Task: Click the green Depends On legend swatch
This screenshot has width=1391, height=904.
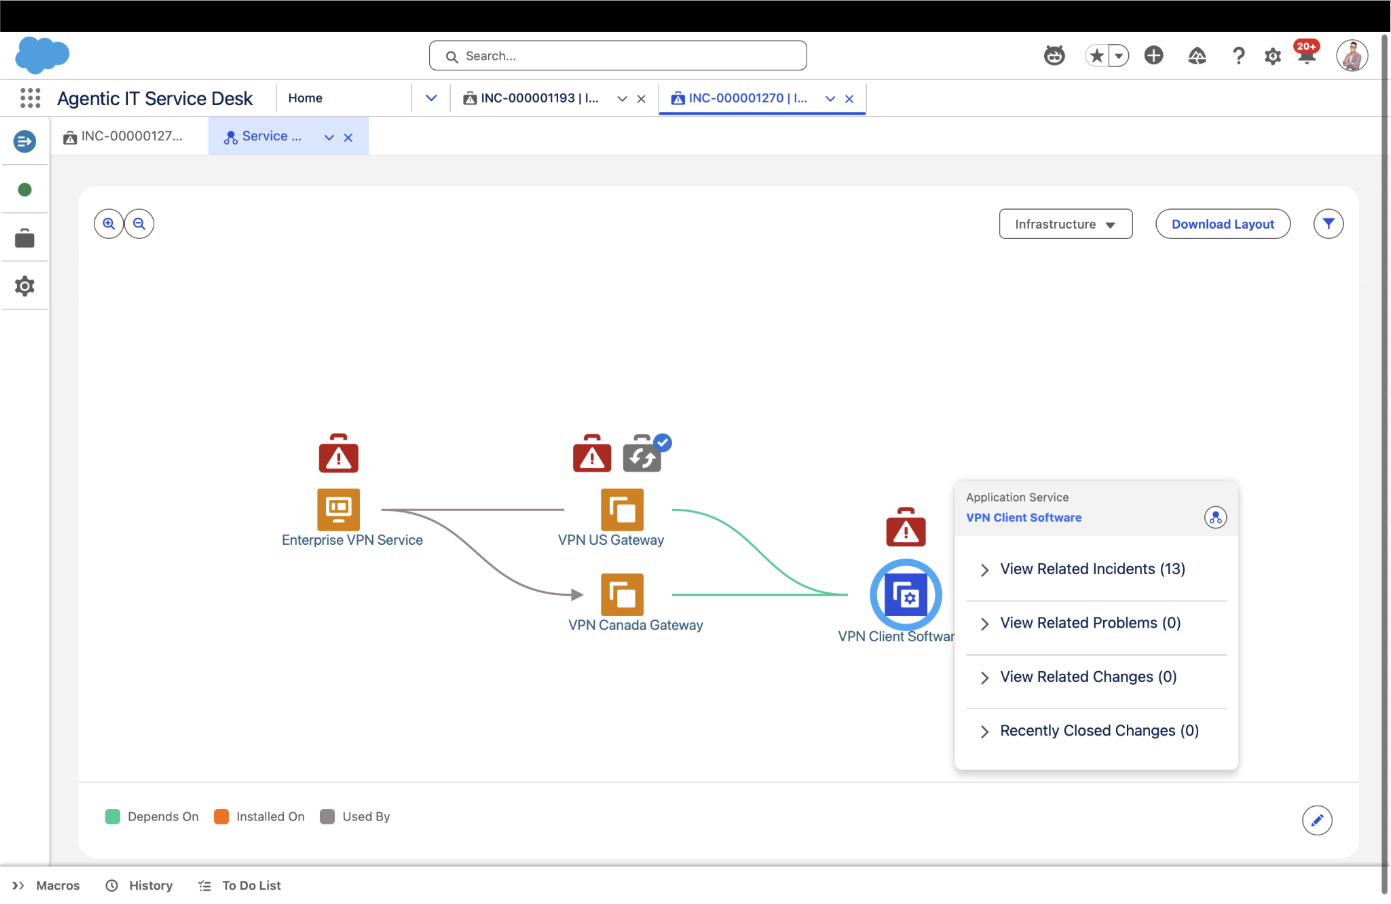Action: 113,817
